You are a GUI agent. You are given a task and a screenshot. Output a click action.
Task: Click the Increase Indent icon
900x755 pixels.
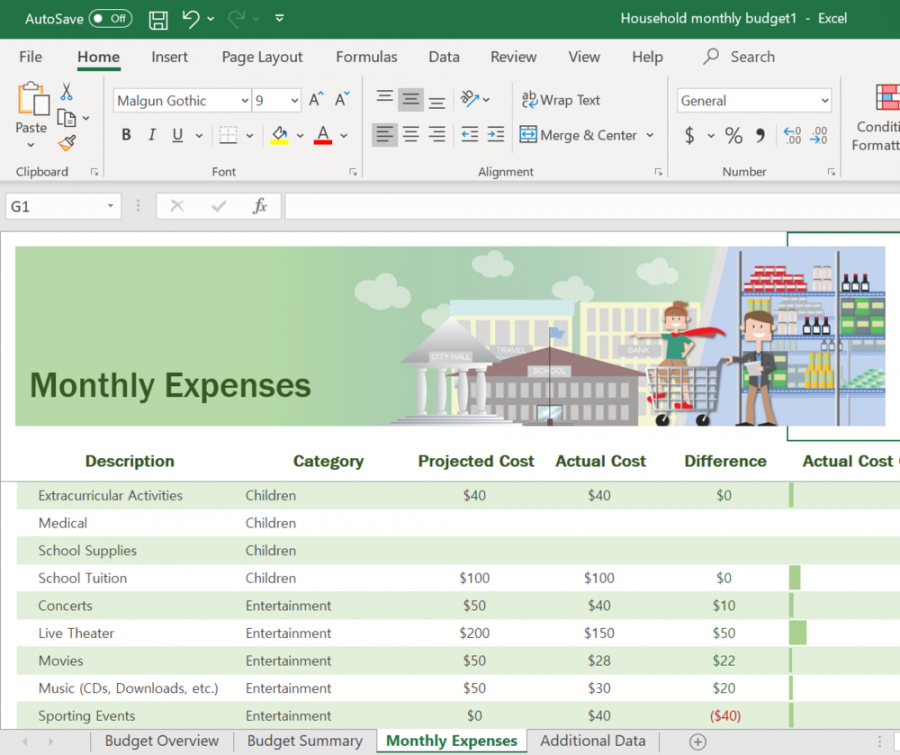pyautogui.click(x=497, y=135)
